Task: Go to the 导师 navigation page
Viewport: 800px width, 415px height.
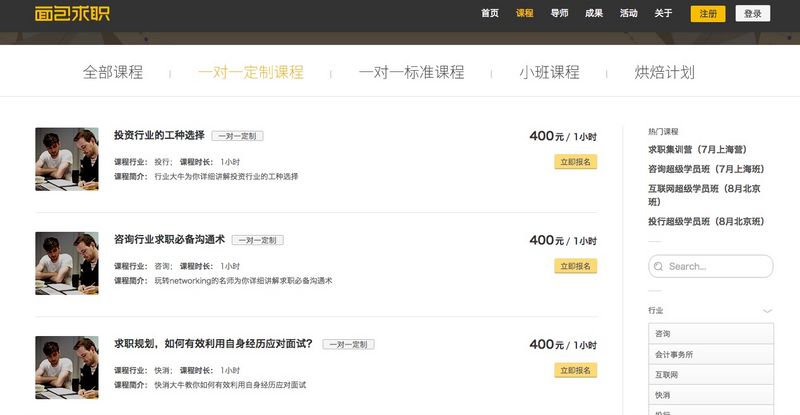Action: coord(559,14)
